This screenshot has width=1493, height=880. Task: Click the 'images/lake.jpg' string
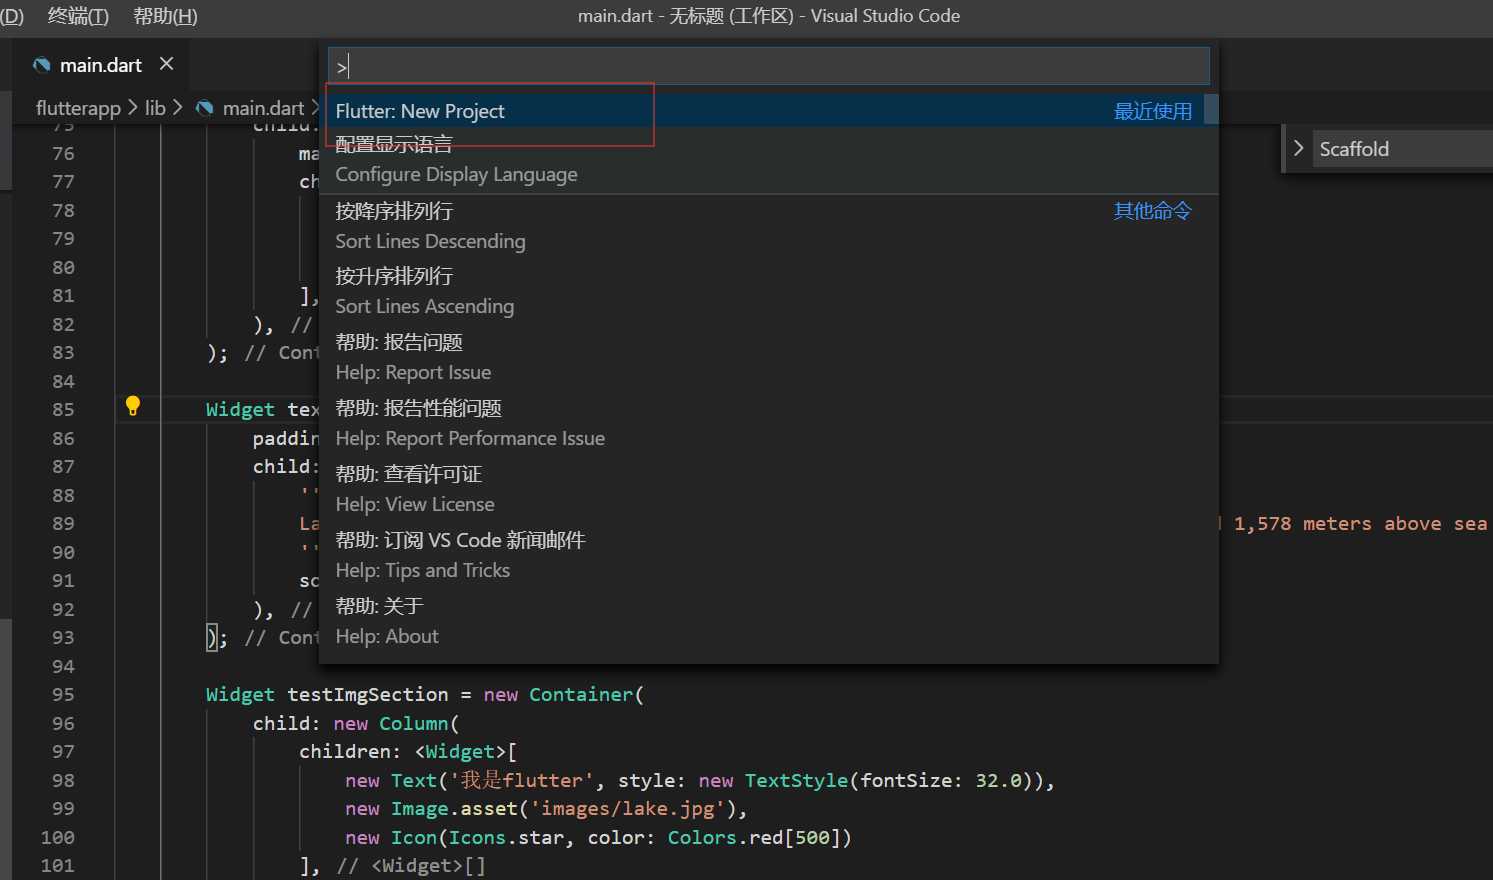coord(627,808)
